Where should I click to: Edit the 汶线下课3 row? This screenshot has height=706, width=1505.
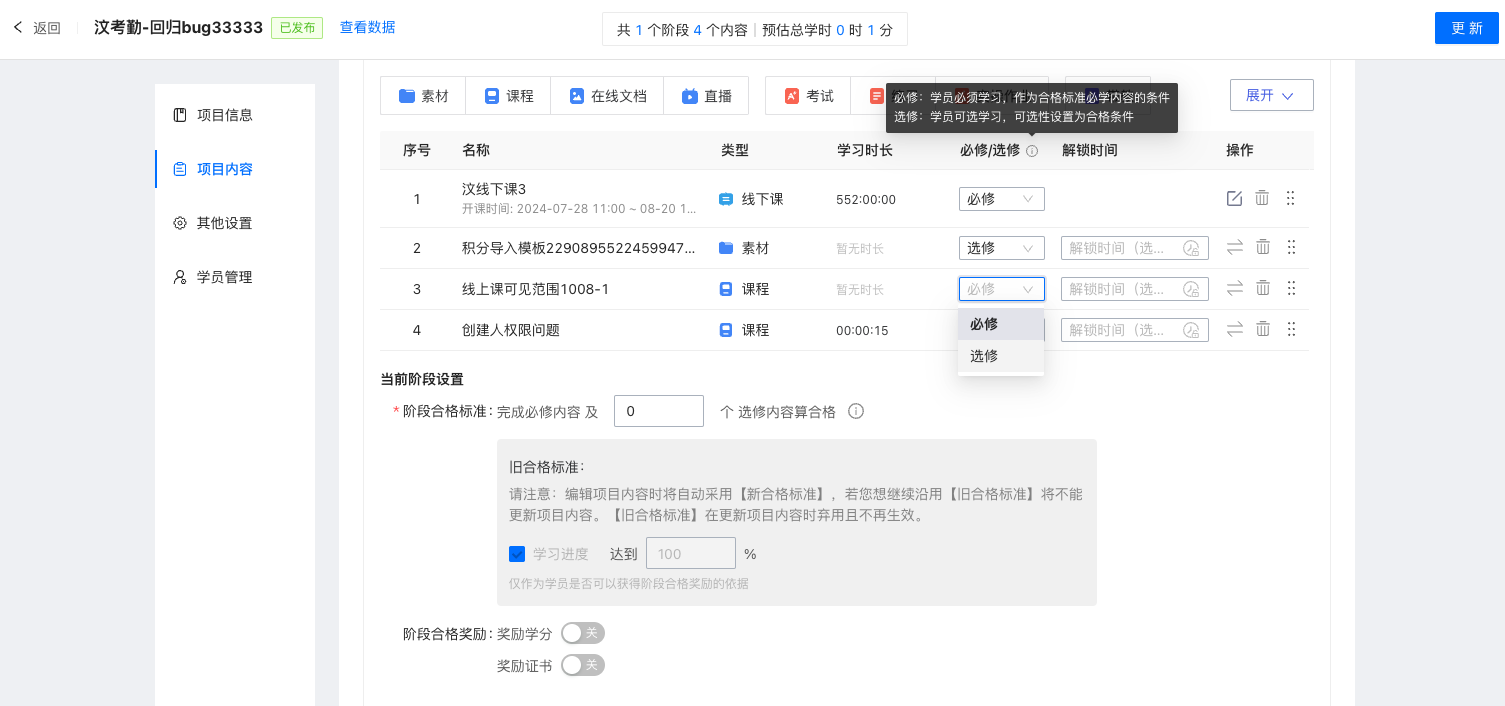click(x=1234, y=198)
